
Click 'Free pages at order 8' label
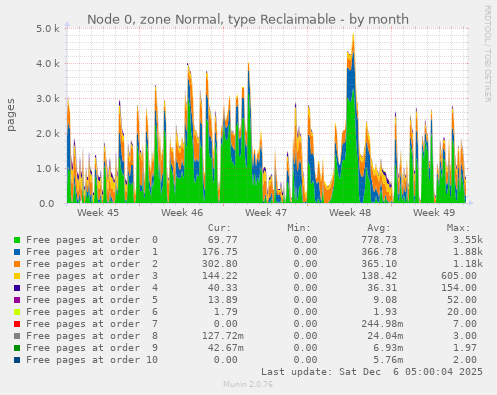[x=92, y=336]
